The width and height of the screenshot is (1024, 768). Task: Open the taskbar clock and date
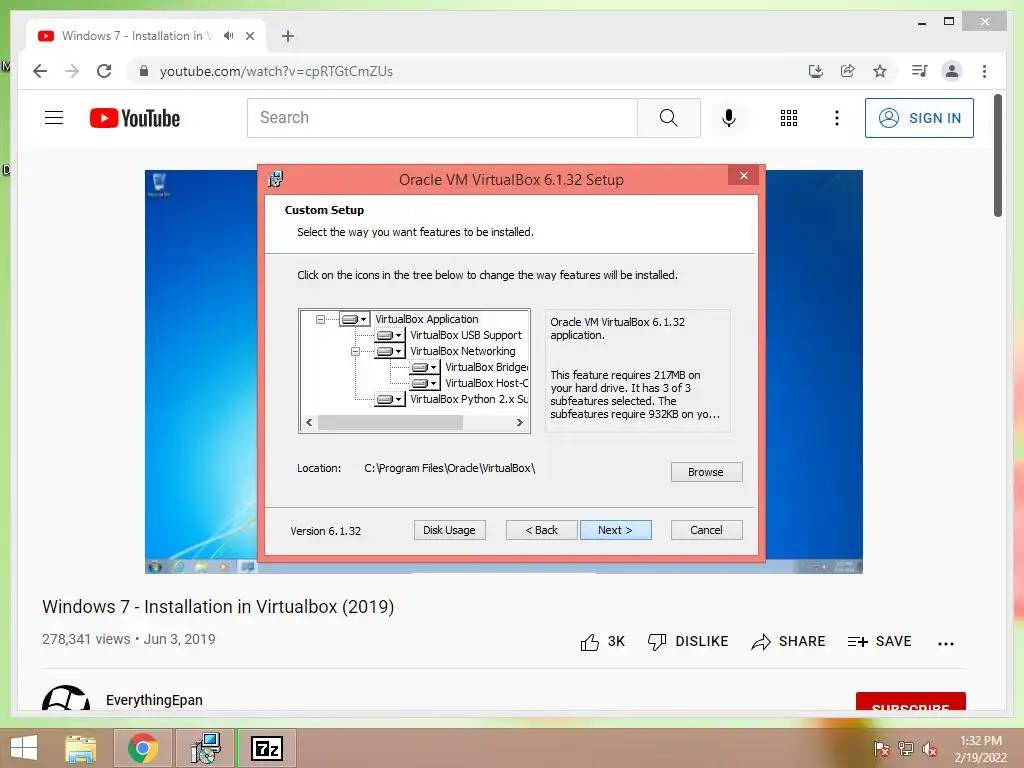click(980, 749)
